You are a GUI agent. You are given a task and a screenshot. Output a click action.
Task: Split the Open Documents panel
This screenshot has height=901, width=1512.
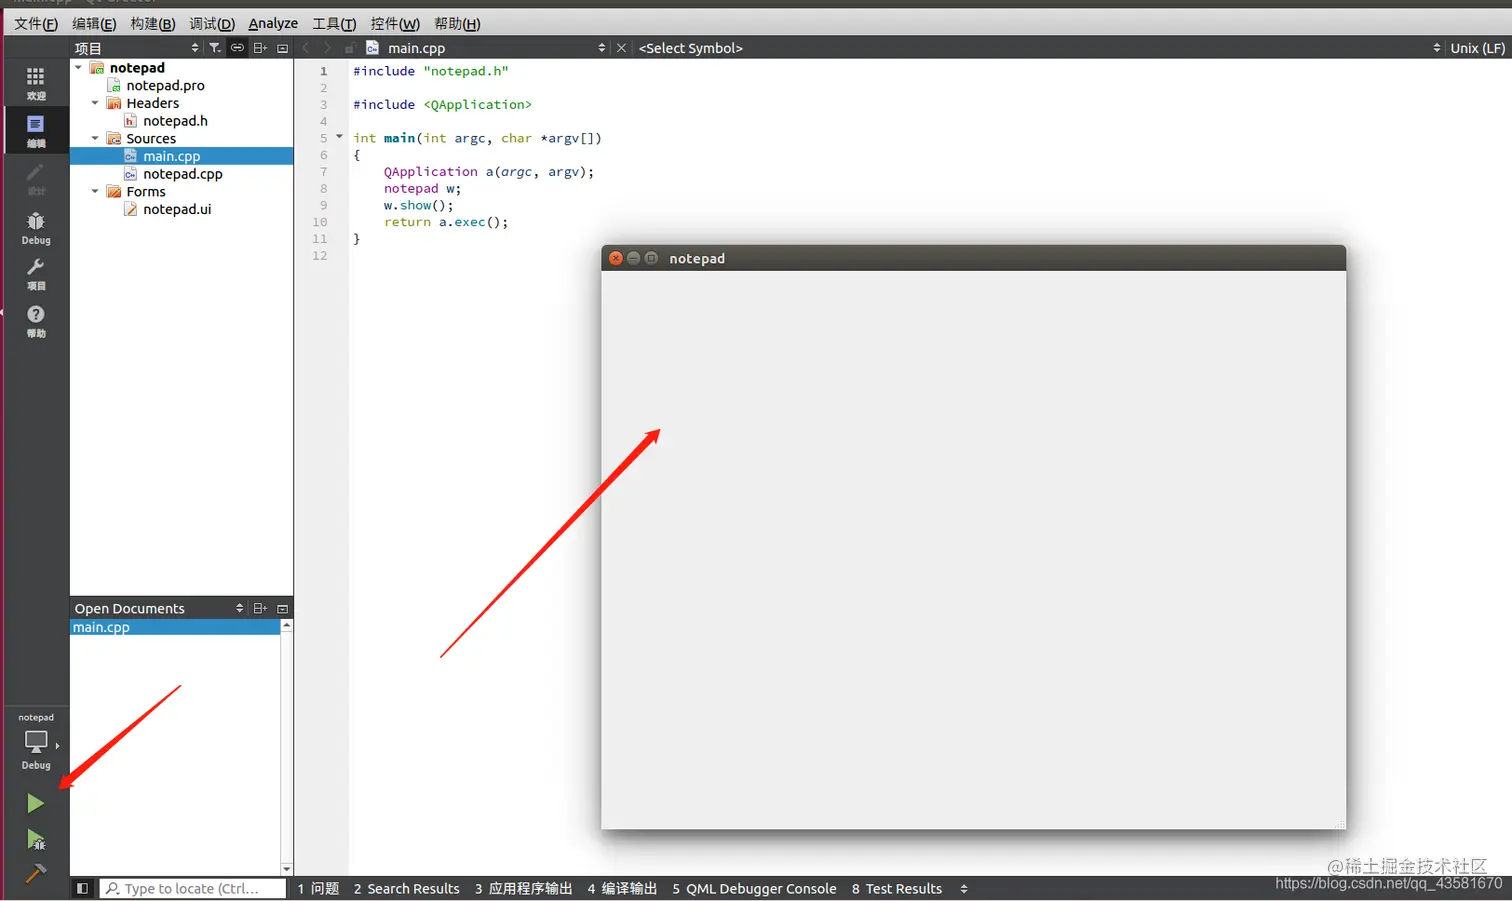(x=260, y=608)
